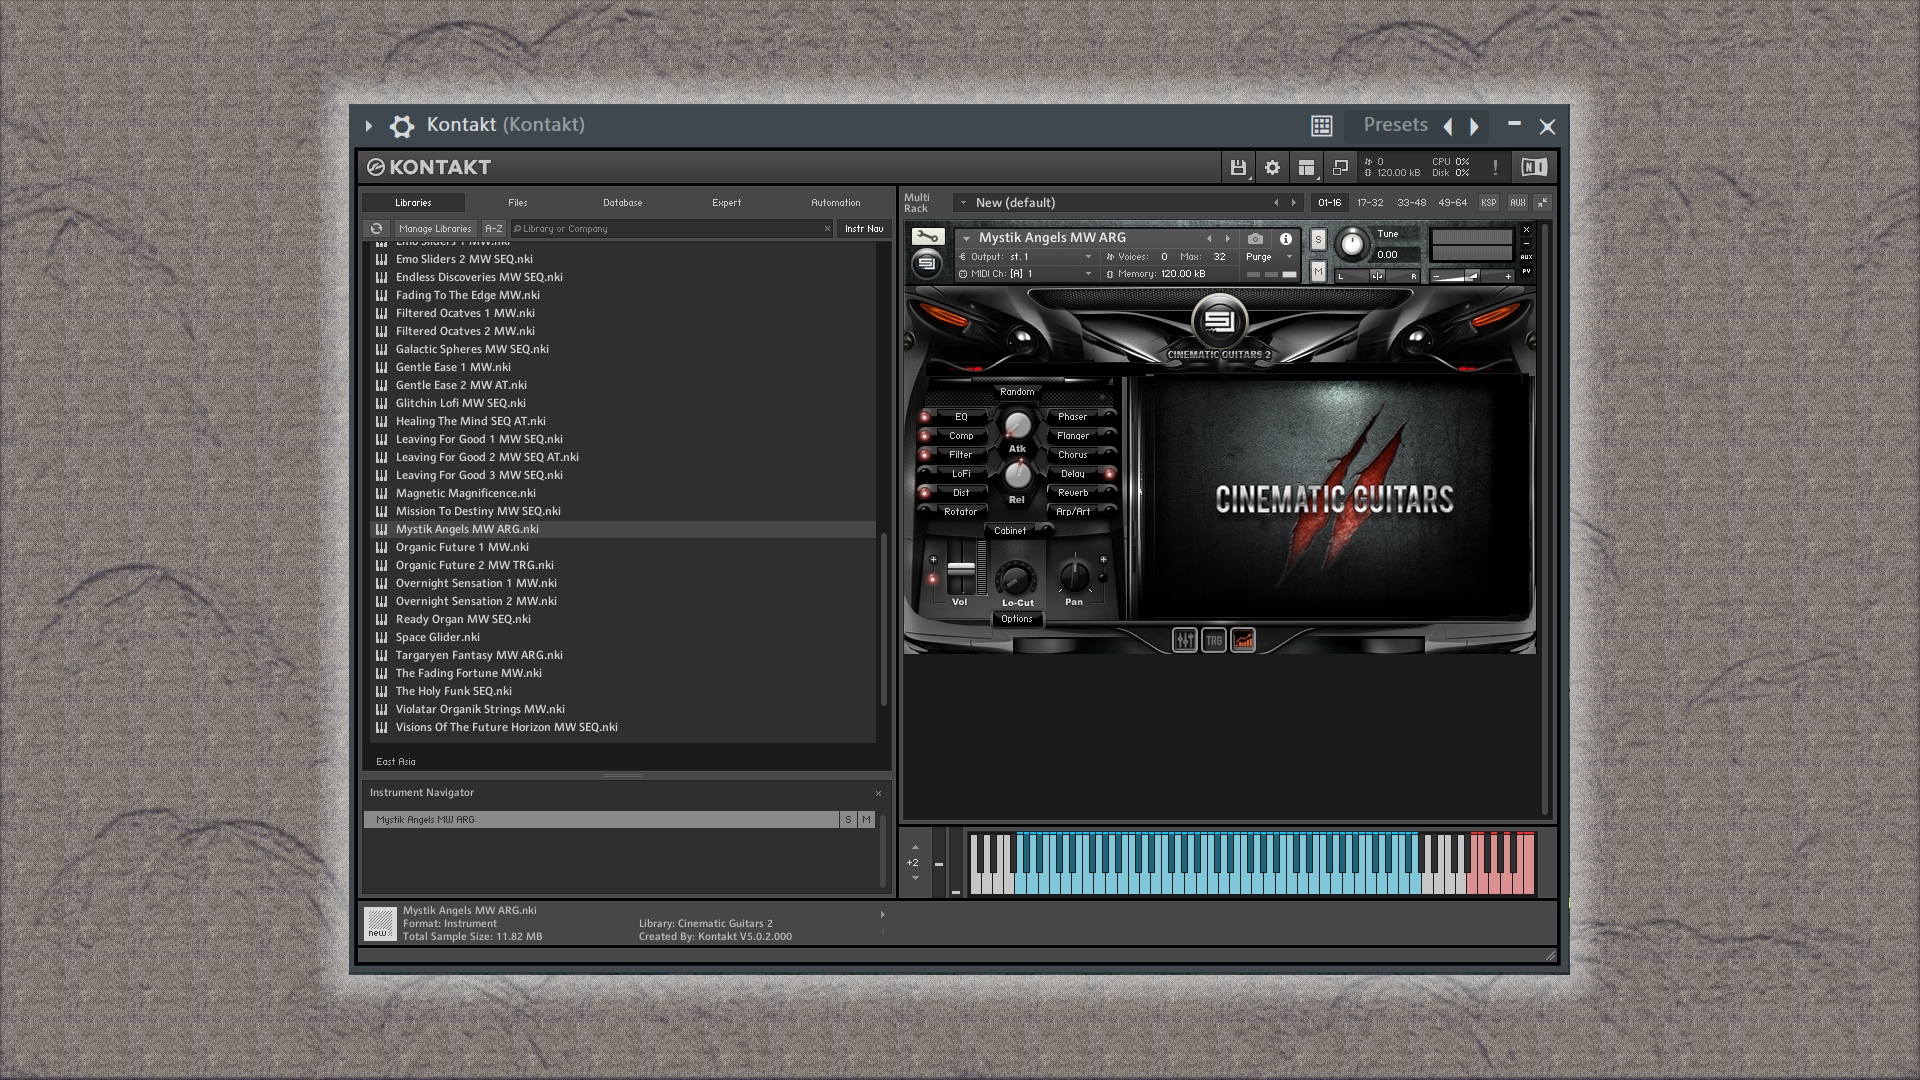Select Organic Future 1 MW.nki in list
The height and width of the screenshot is (1080, 1920).
point(622,547)
